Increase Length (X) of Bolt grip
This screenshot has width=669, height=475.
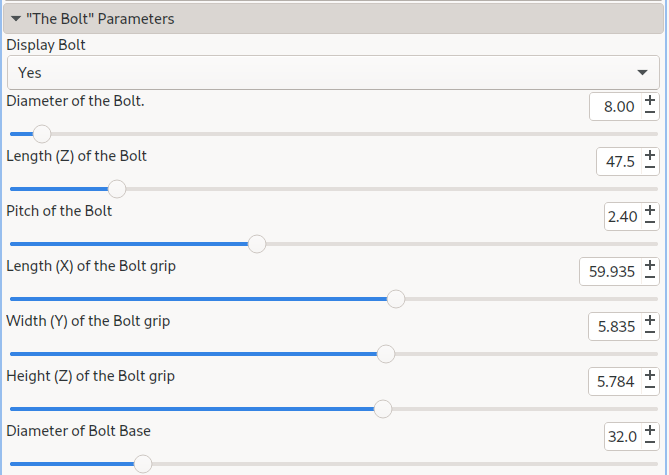click(x=650, y=265)
